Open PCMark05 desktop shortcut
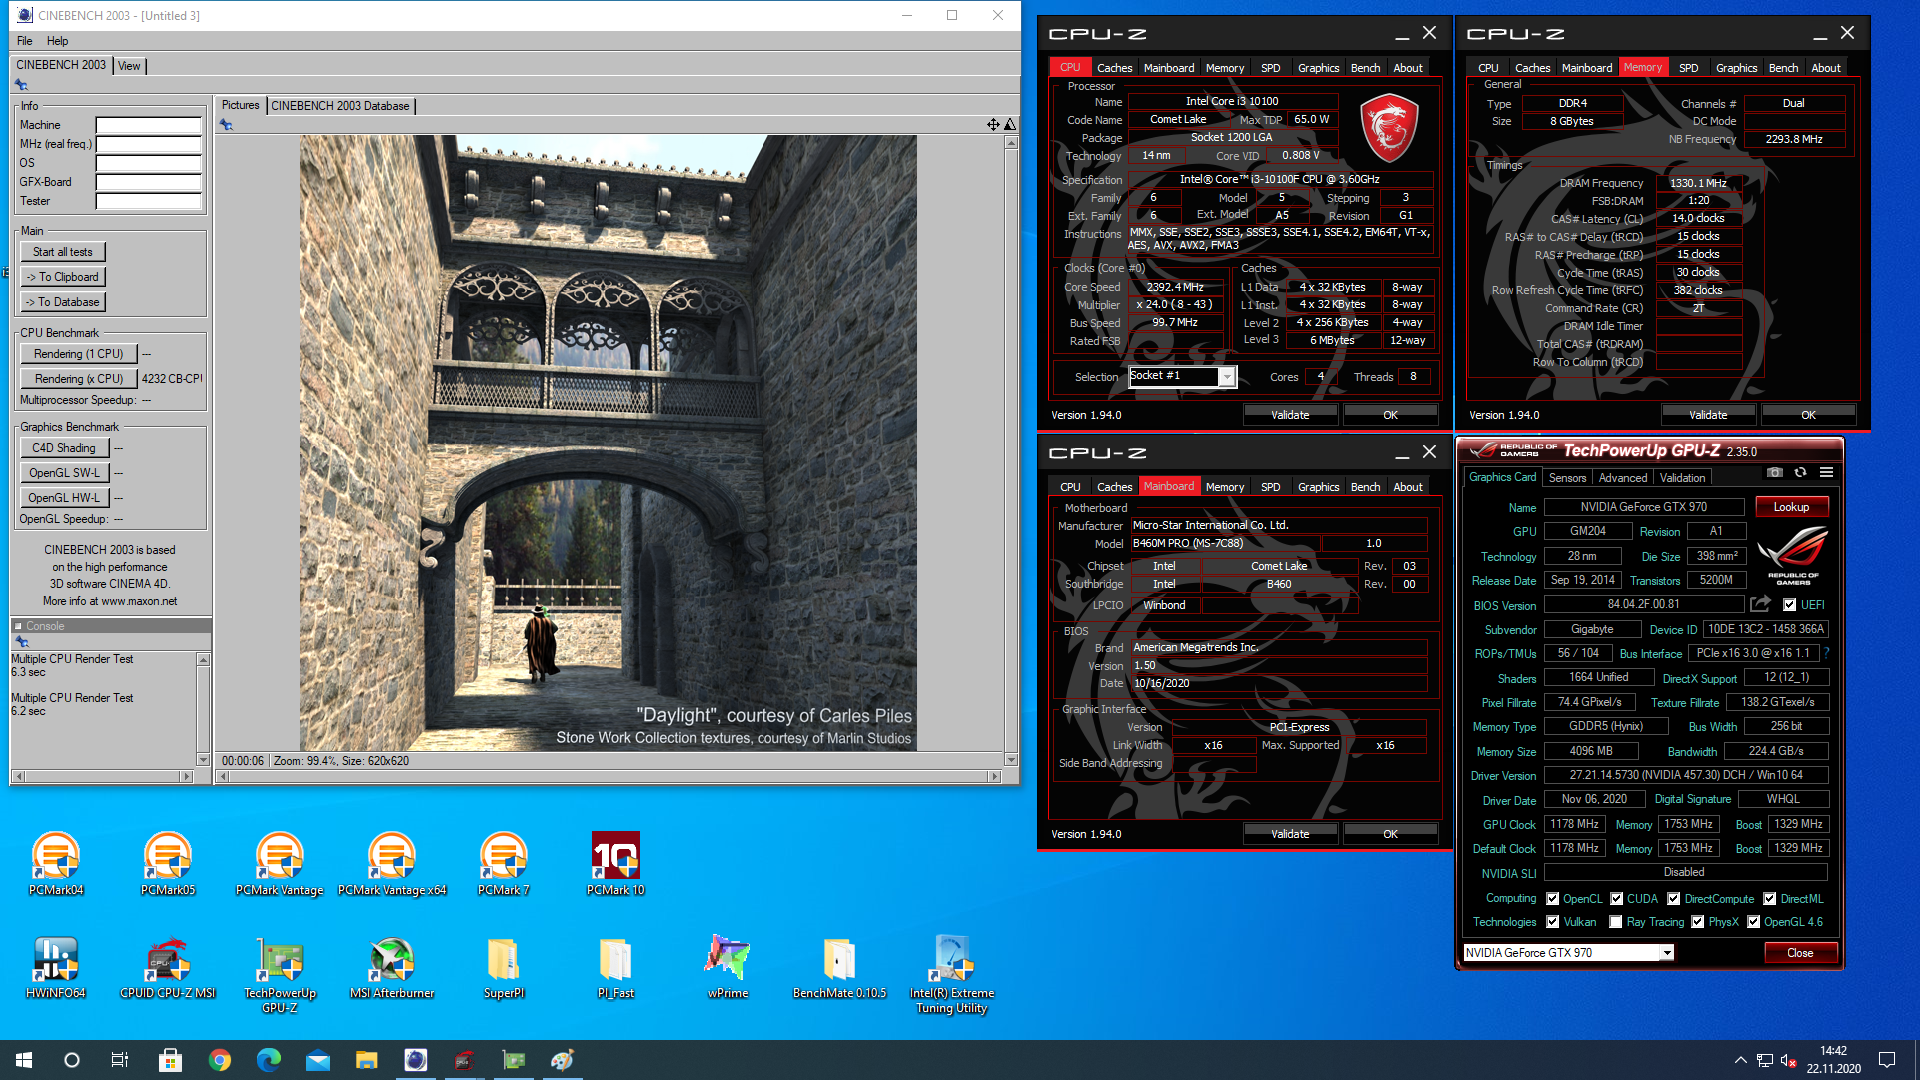1920x1080 pixels. pyautogui.click(x=168, y=864)
